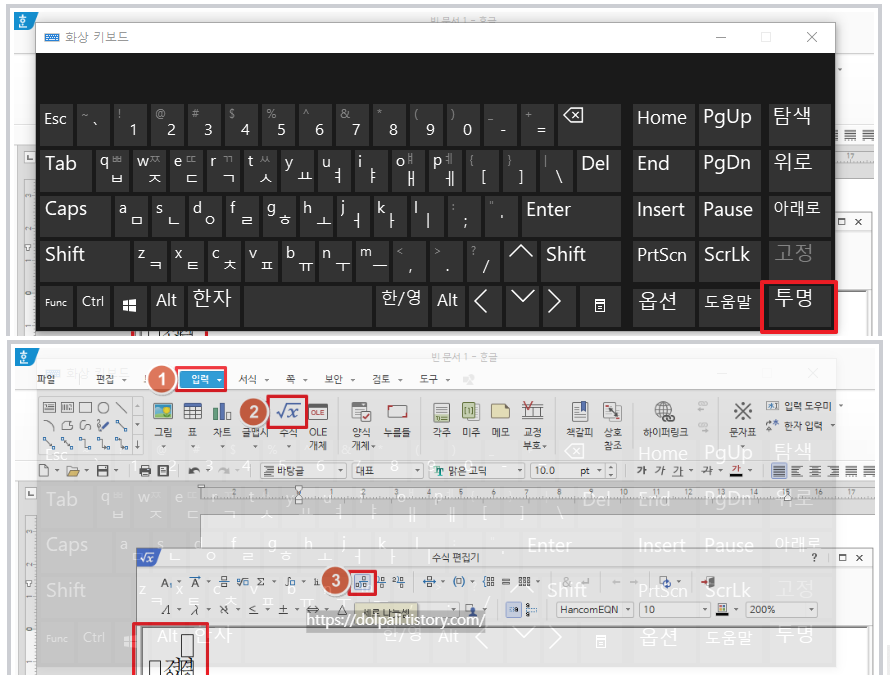Toggle the Caps key on the opaque keyboard
890x675 pixels.
click(x=75, y=216)
